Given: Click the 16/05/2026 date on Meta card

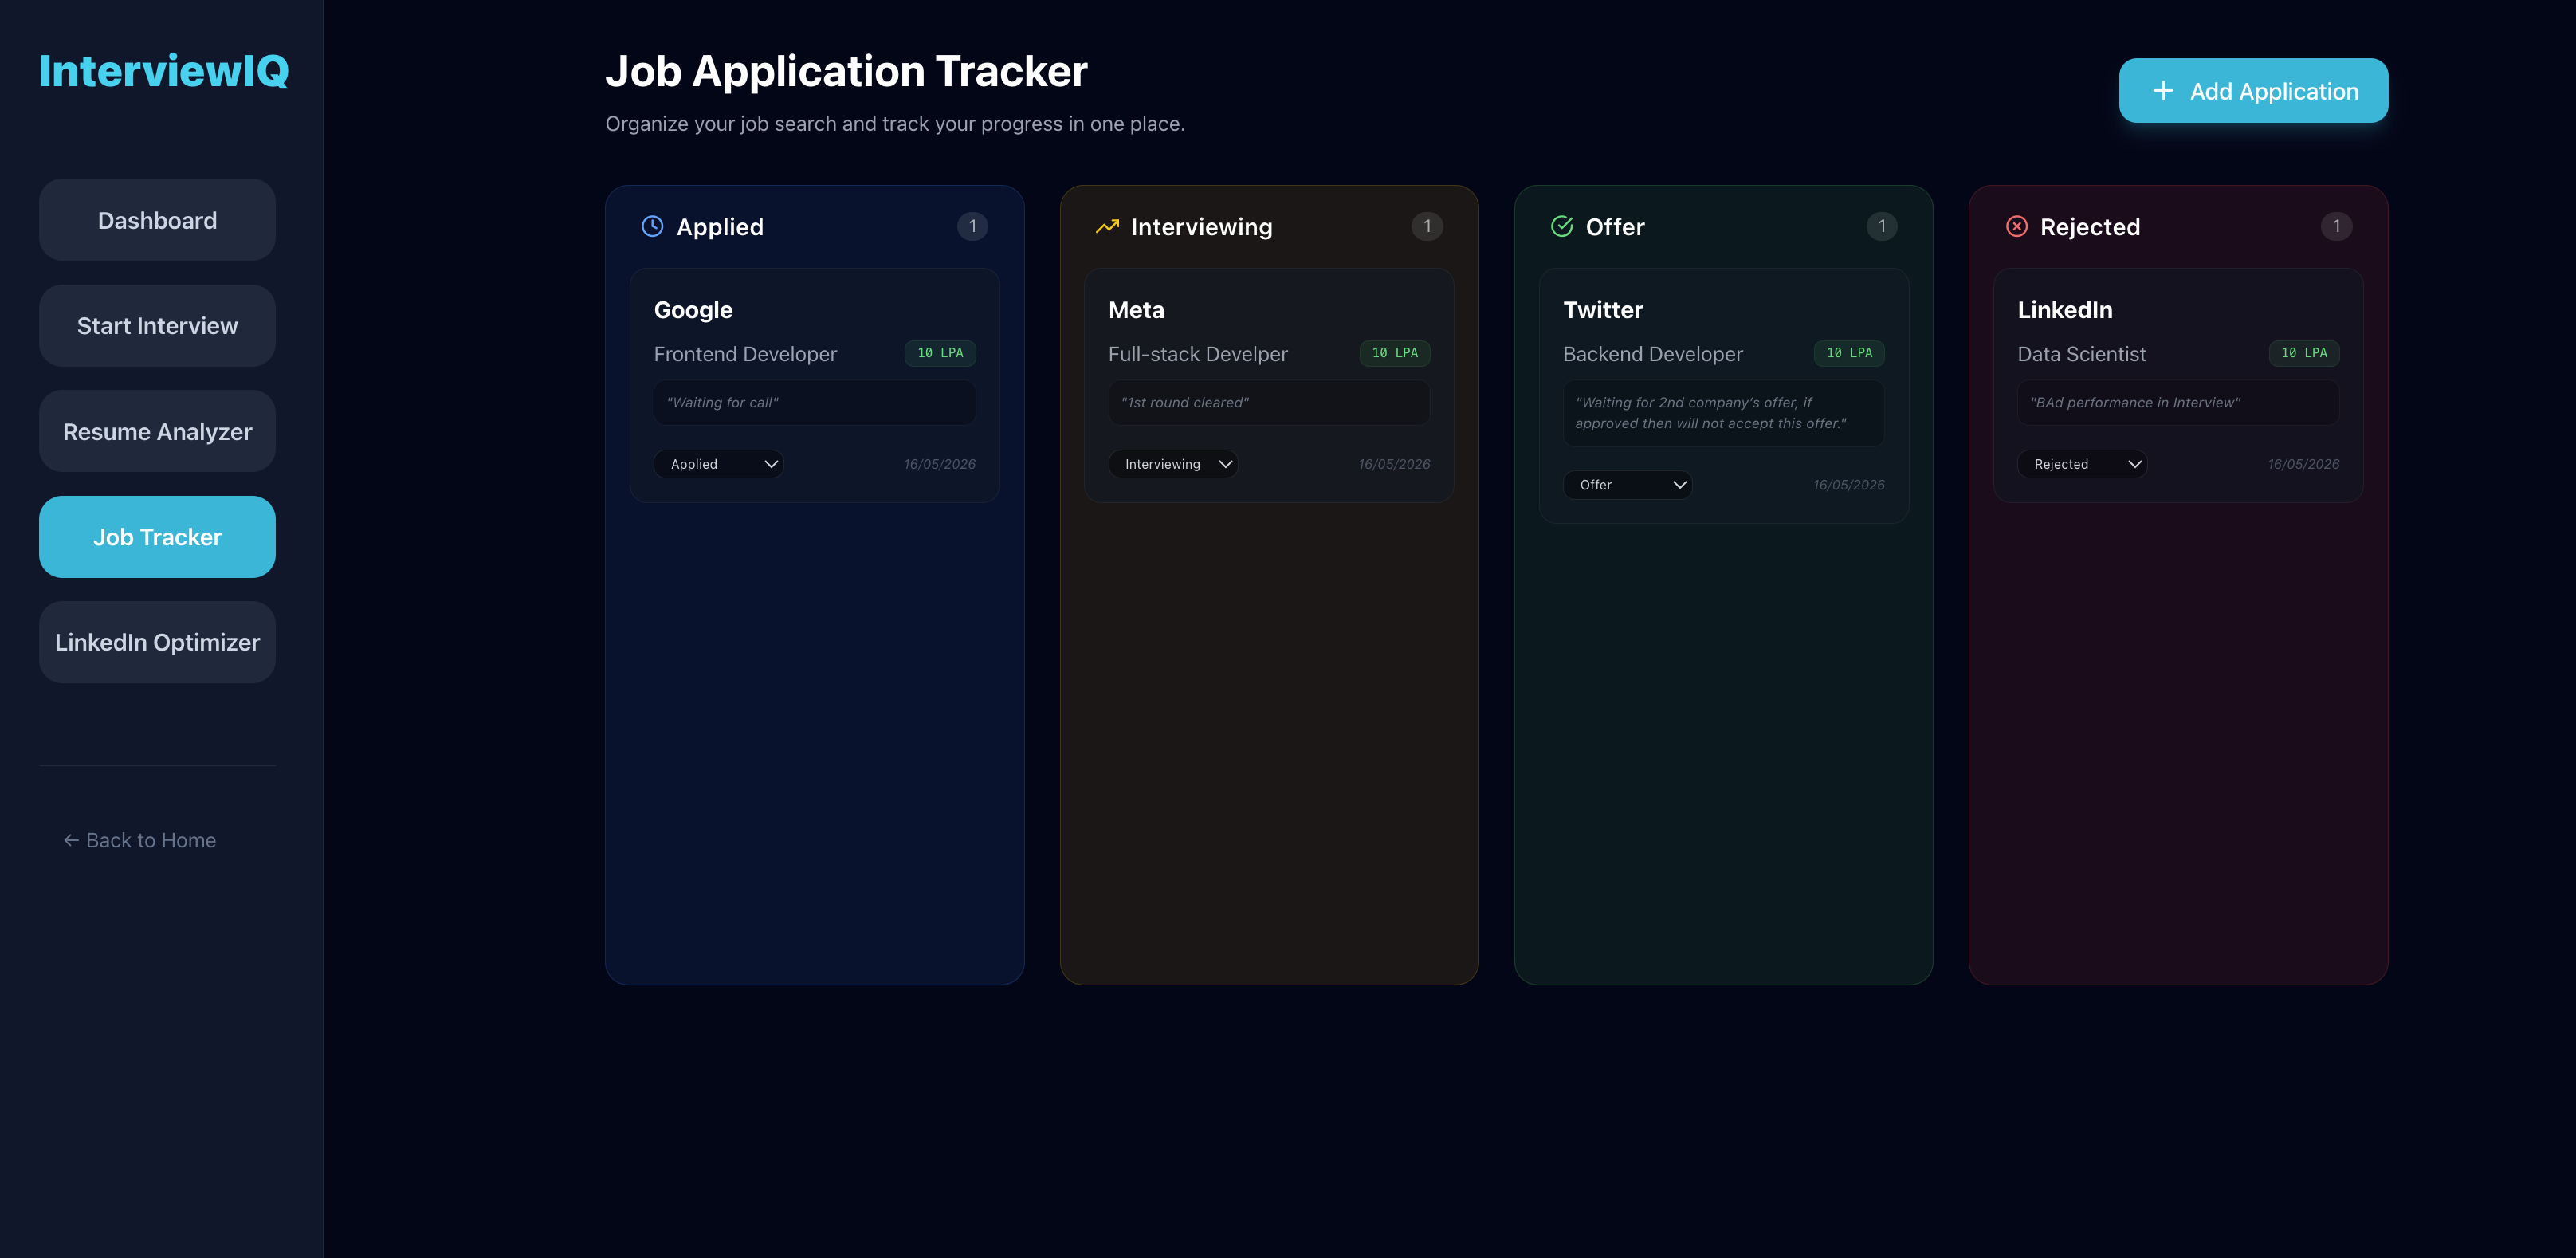Looking at the screenshot, I should click(x=1394, y=464).
